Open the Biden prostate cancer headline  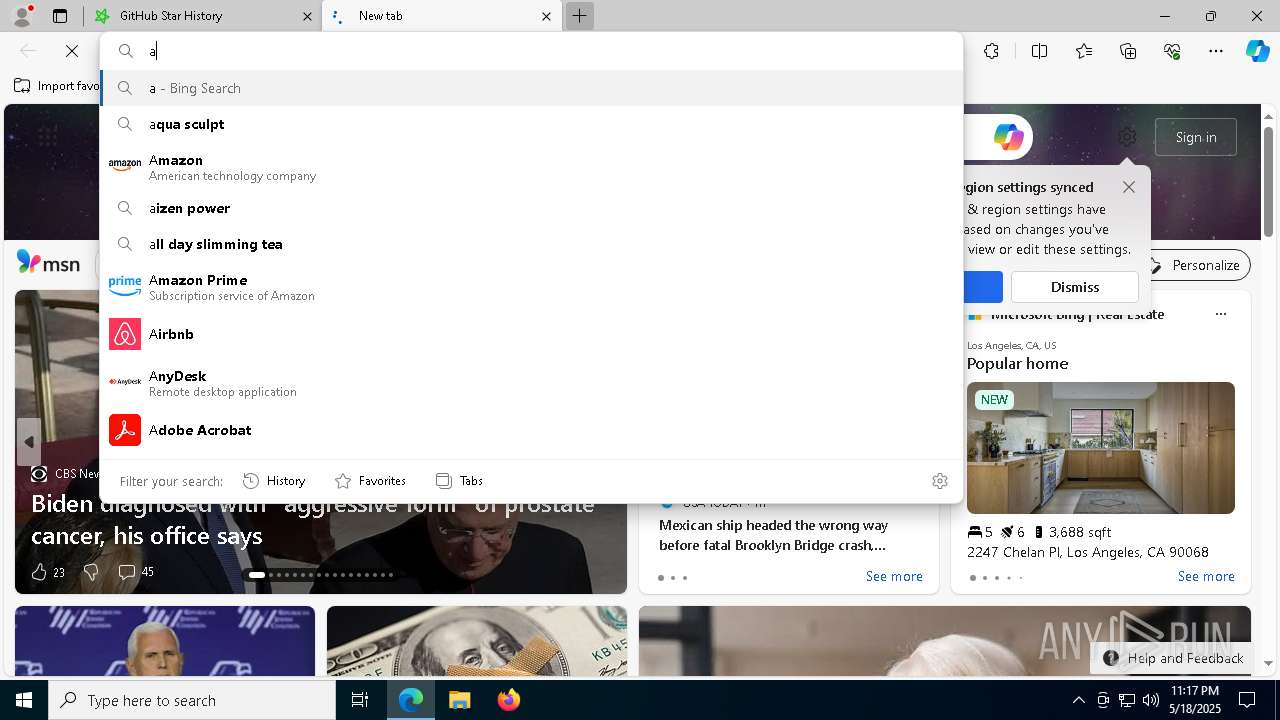313,520
